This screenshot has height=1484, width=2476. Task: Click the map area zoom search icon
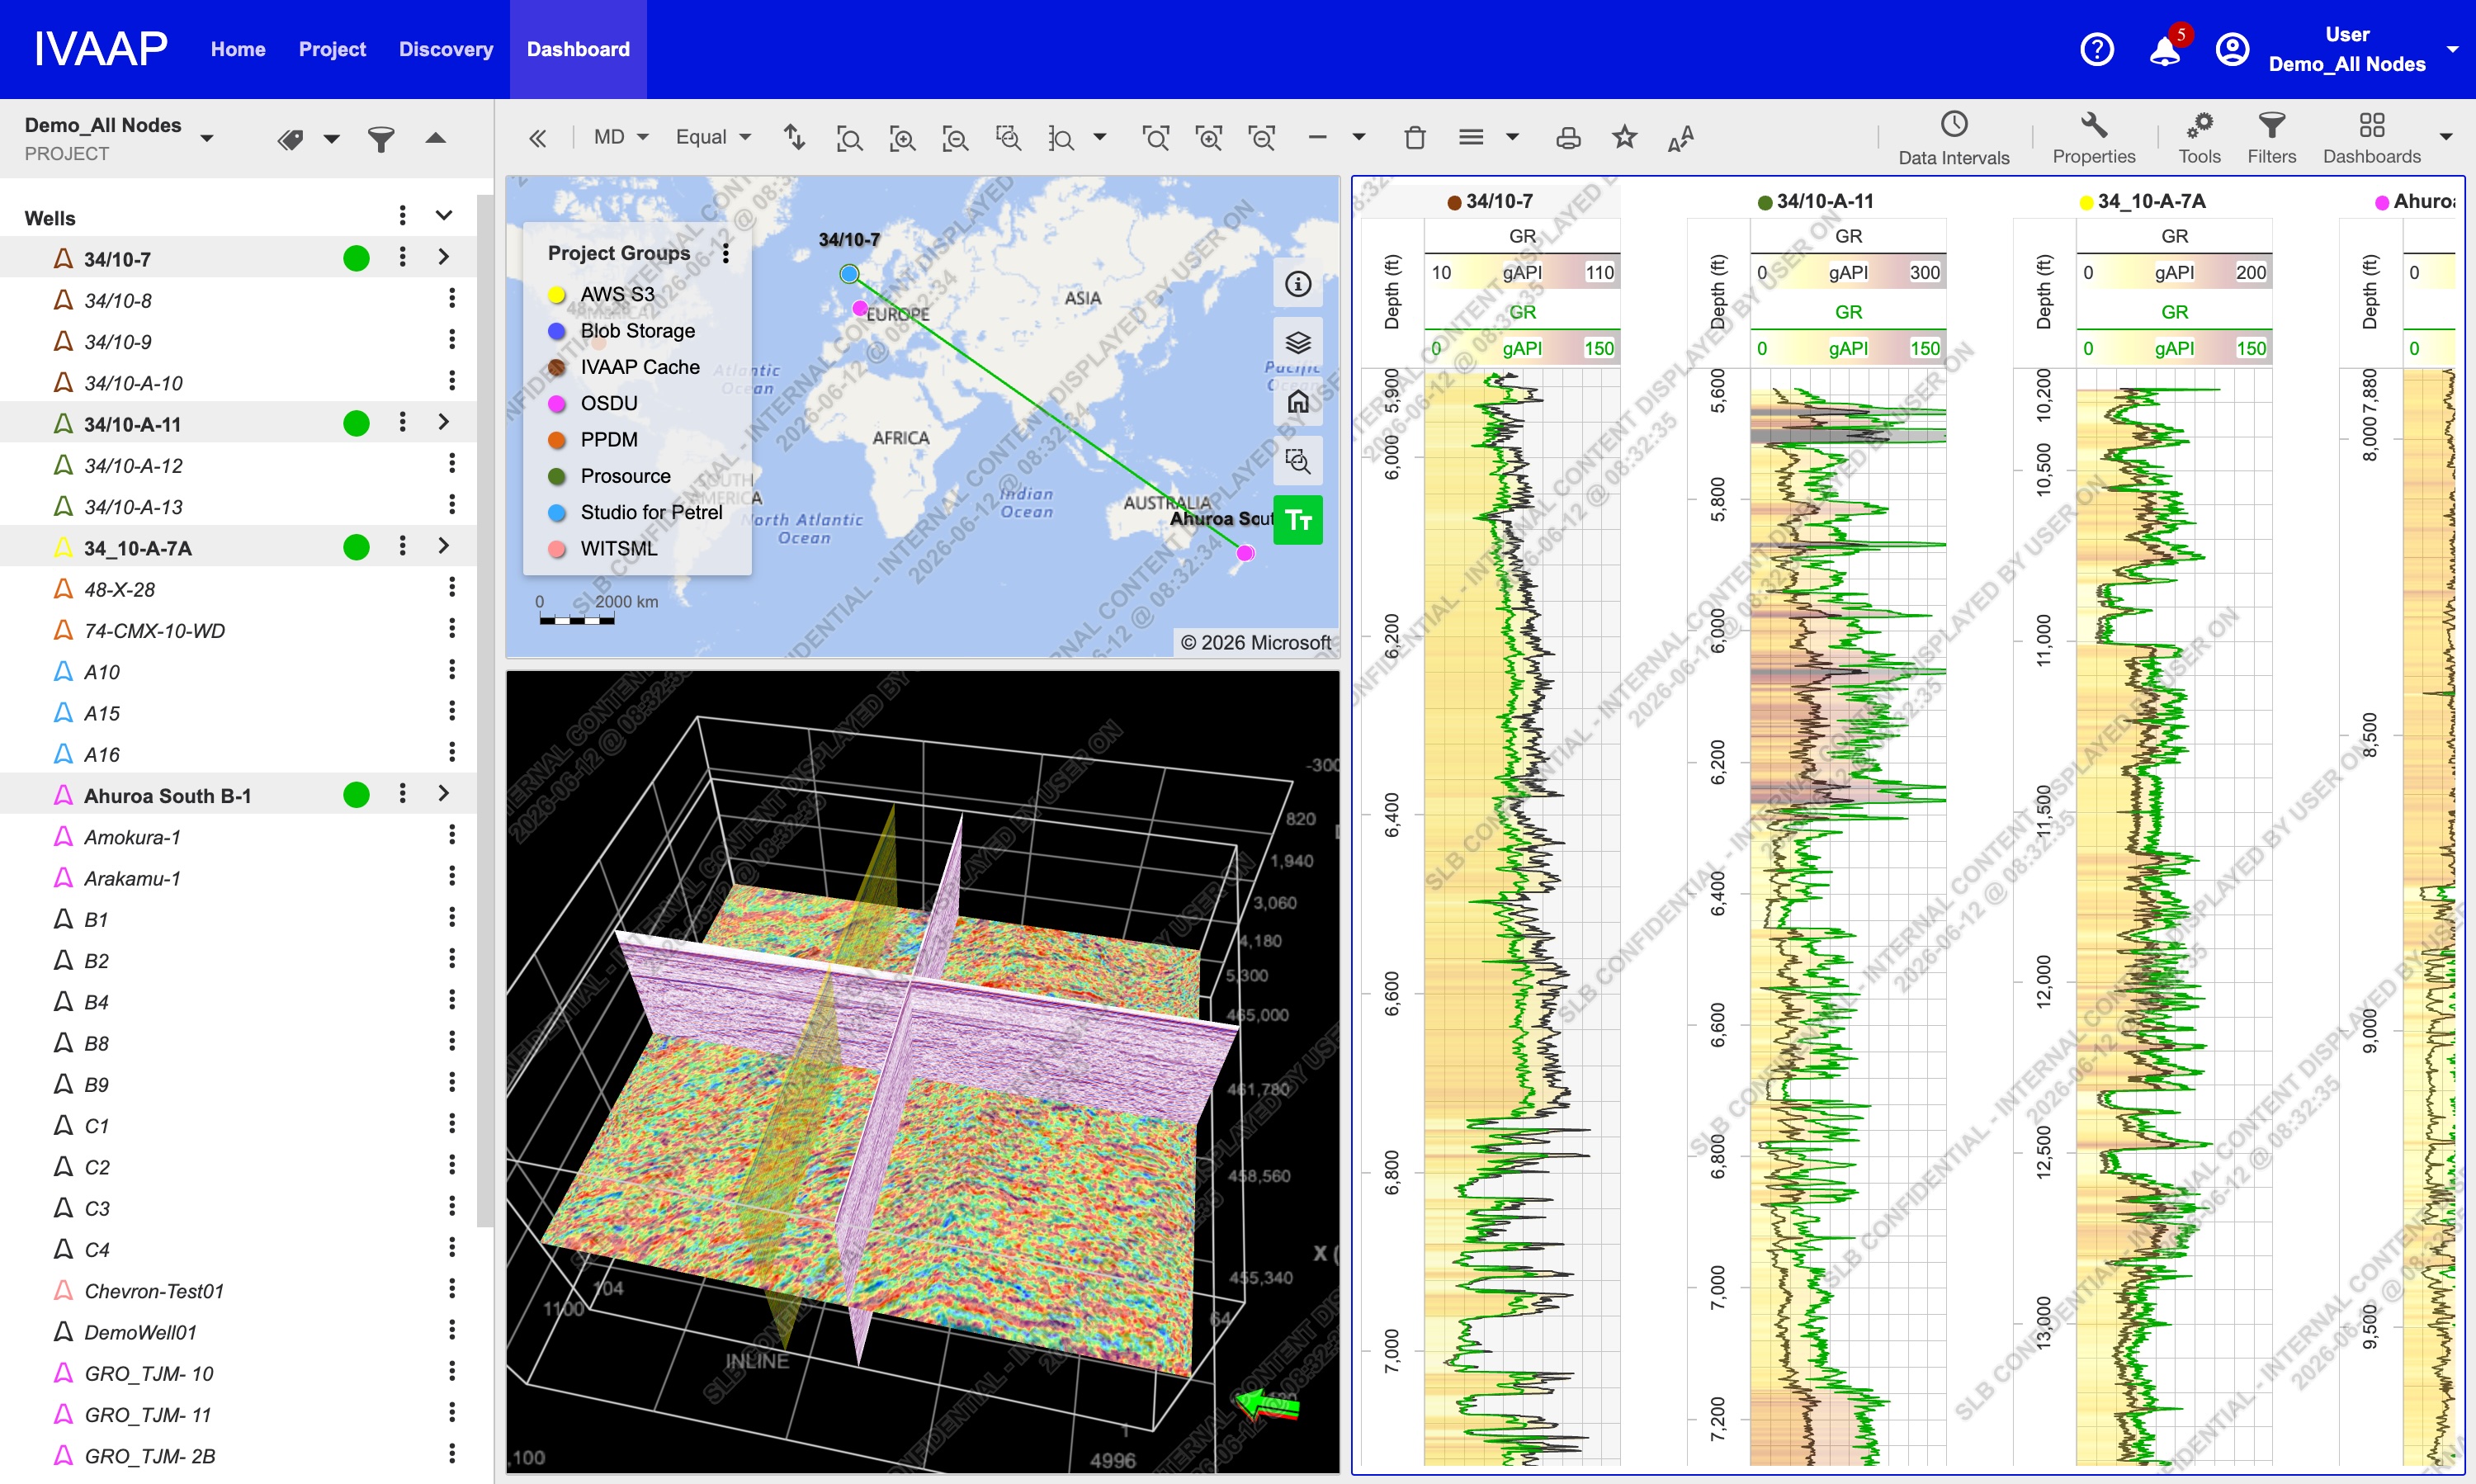click(x=1298, y=461)
